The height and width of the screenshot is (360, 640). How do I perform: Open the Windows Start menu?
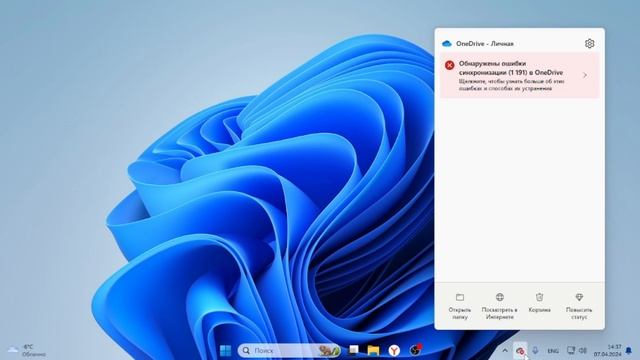coord(225,351)
